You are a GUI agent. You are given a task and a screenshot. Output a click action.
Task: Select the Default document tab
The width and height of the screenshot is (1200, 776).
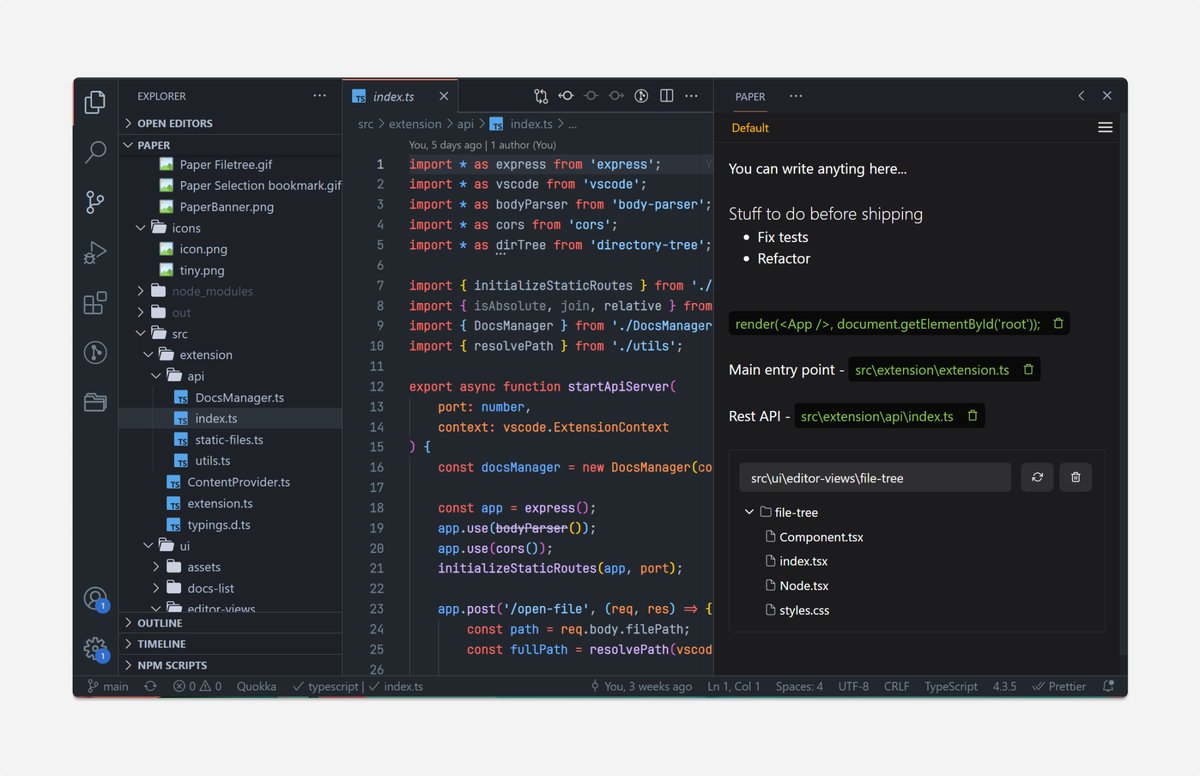(750, 128)
